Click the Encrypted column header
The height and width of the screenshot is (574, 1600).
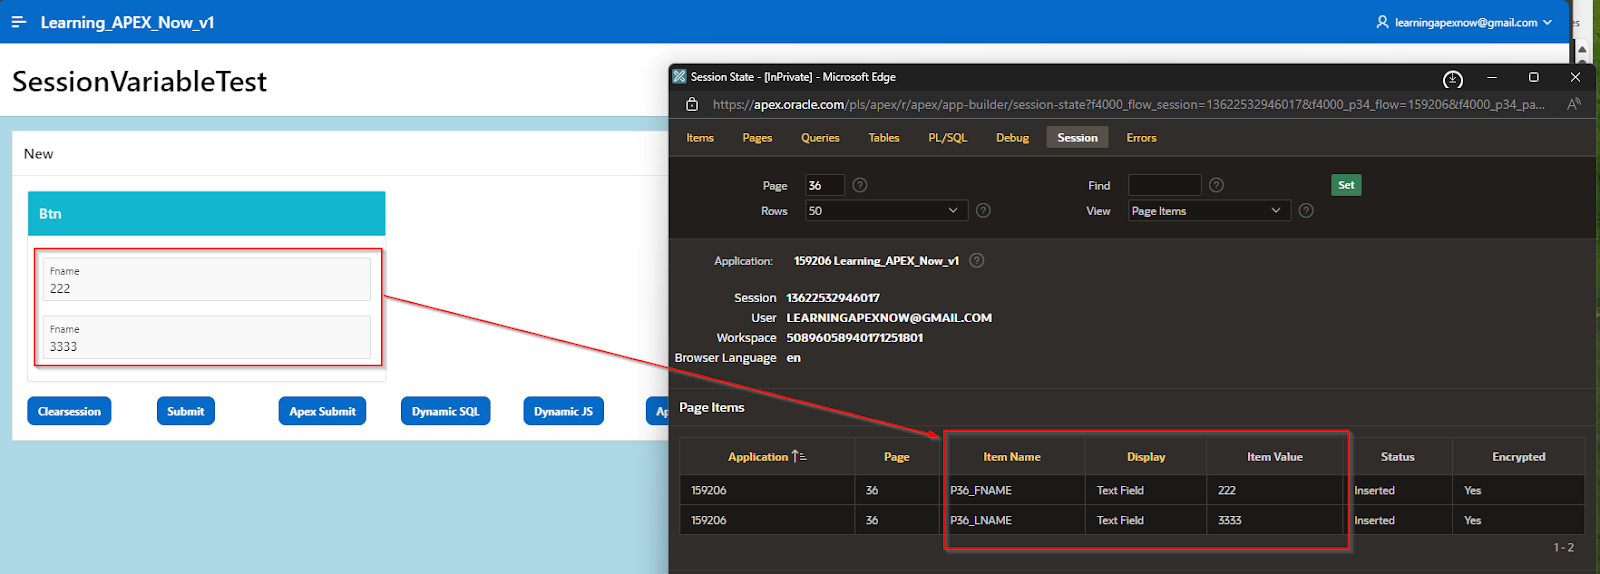1518,456
